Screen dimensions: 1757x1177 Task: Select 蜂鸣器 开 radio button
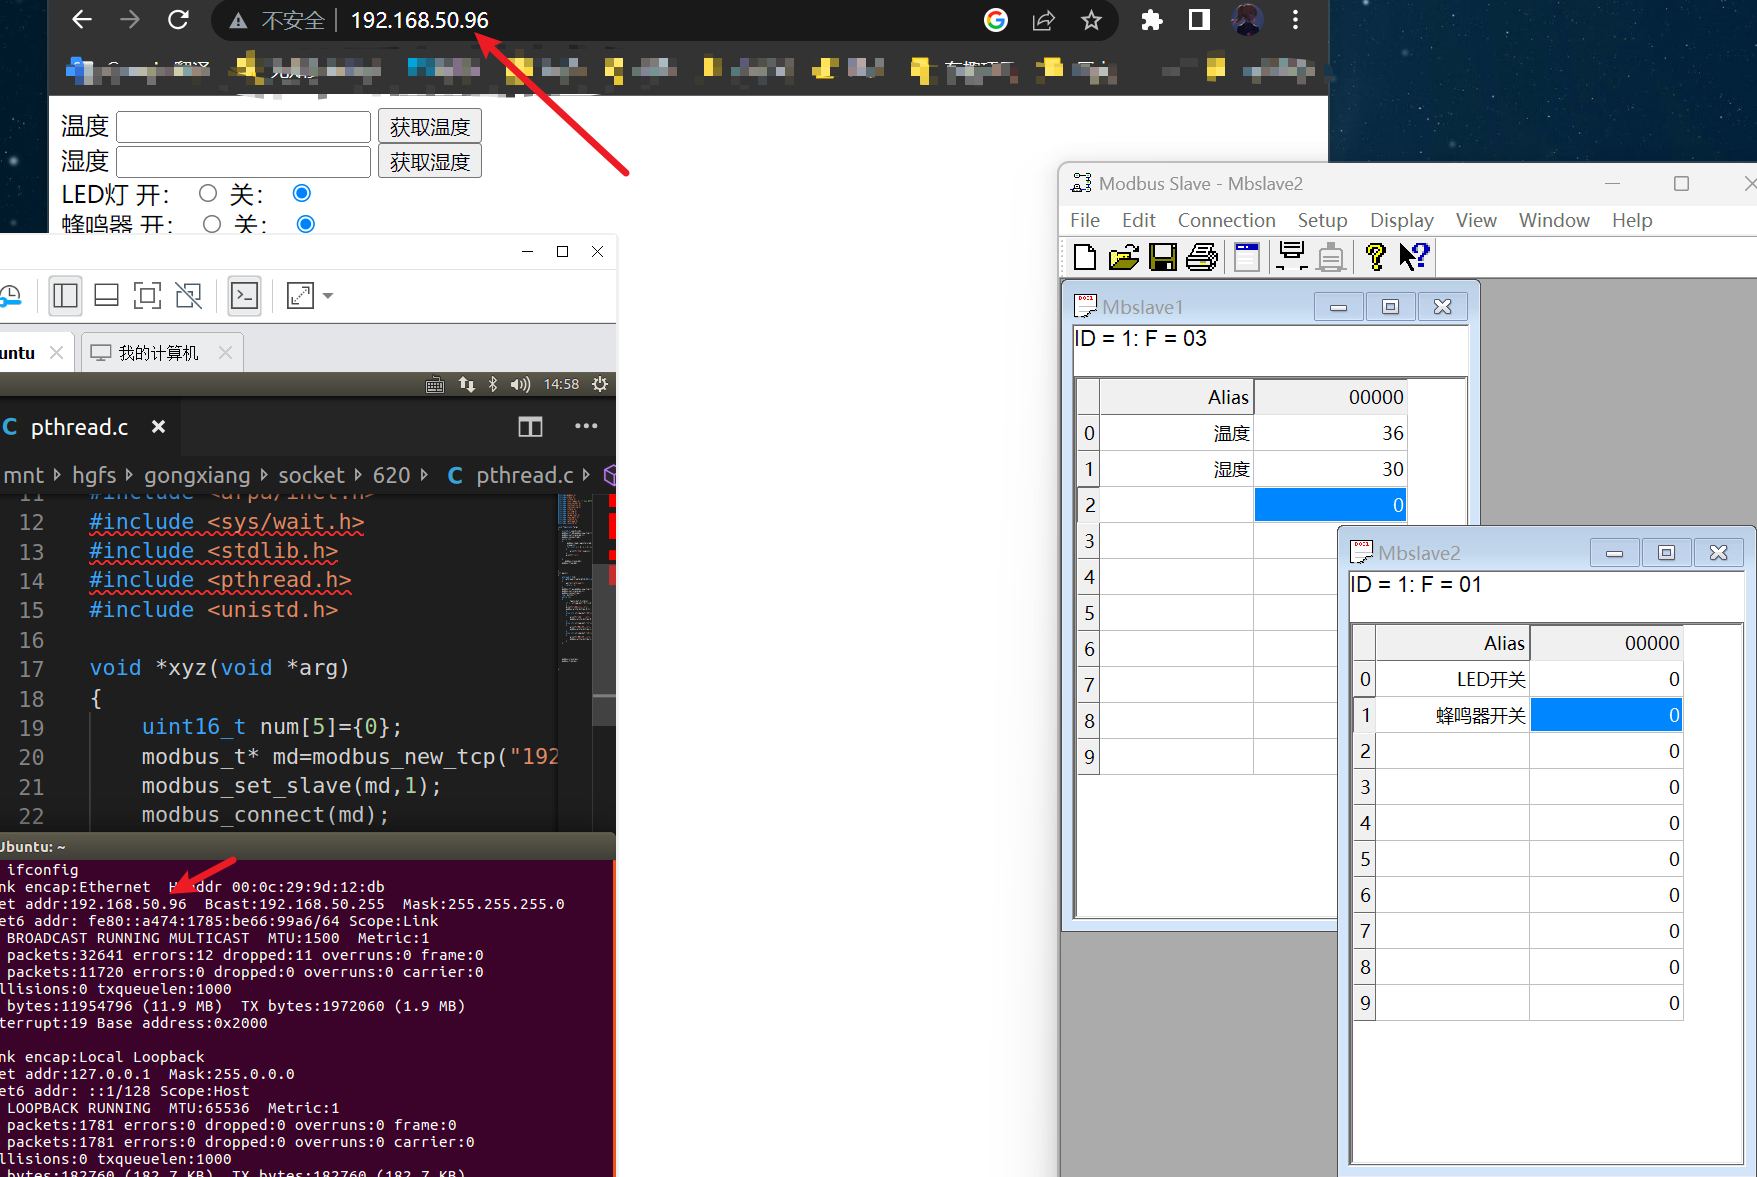pyautogui.click(x=212, y=224)
